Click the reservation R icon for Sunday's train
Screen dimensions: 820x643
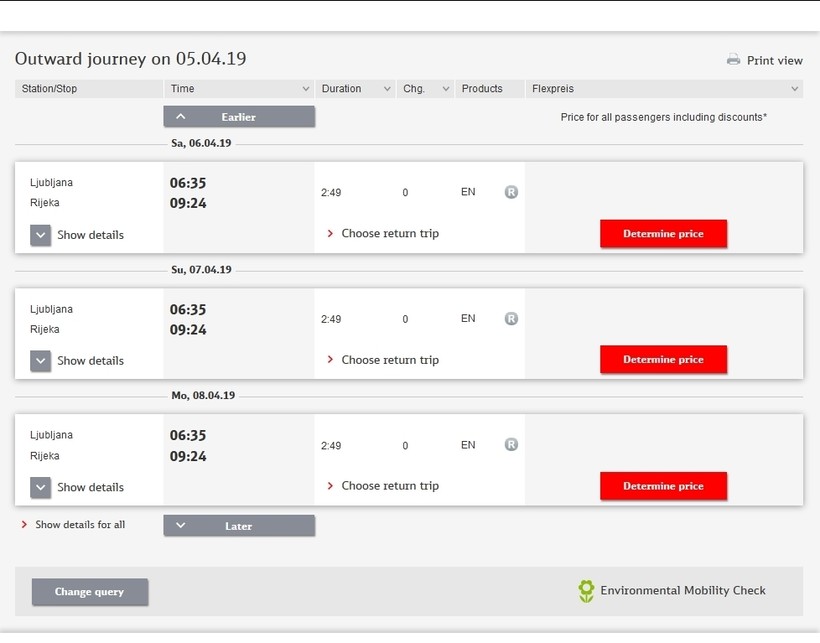point(511,319)
